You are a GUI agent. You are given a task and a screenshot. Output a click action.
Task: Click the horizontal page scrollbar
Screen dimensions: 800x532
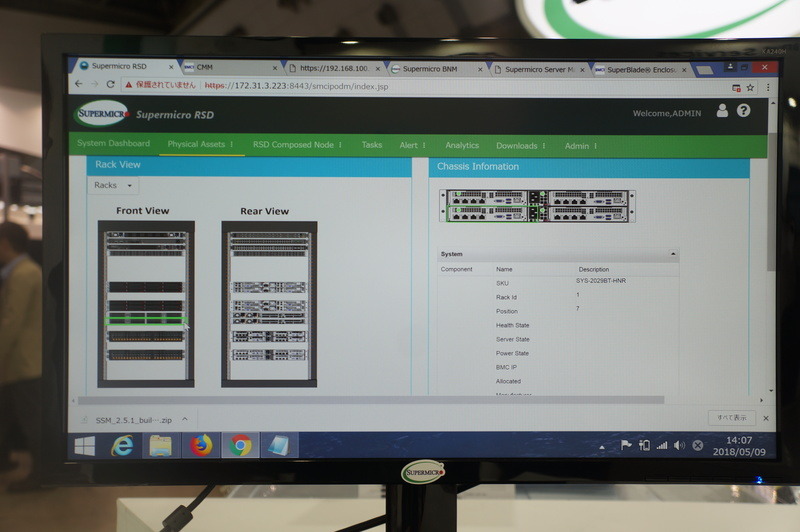pos(371,400)
